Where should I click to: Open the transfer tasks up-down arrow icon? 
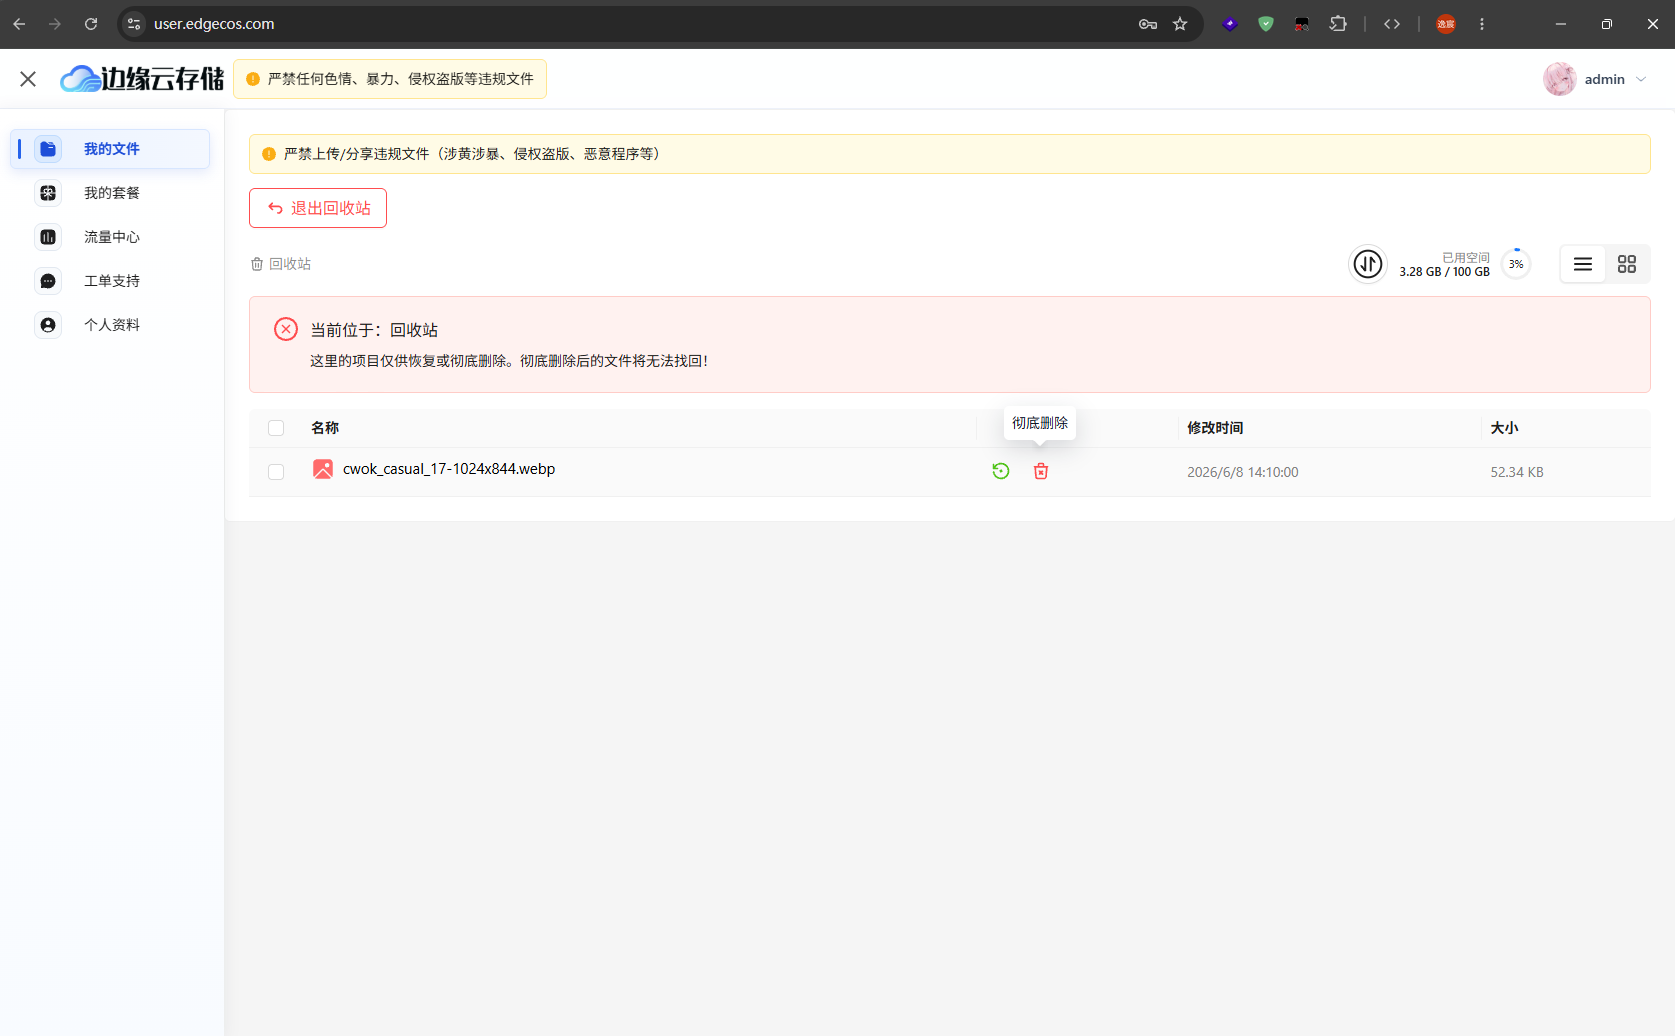[1368, 264]
